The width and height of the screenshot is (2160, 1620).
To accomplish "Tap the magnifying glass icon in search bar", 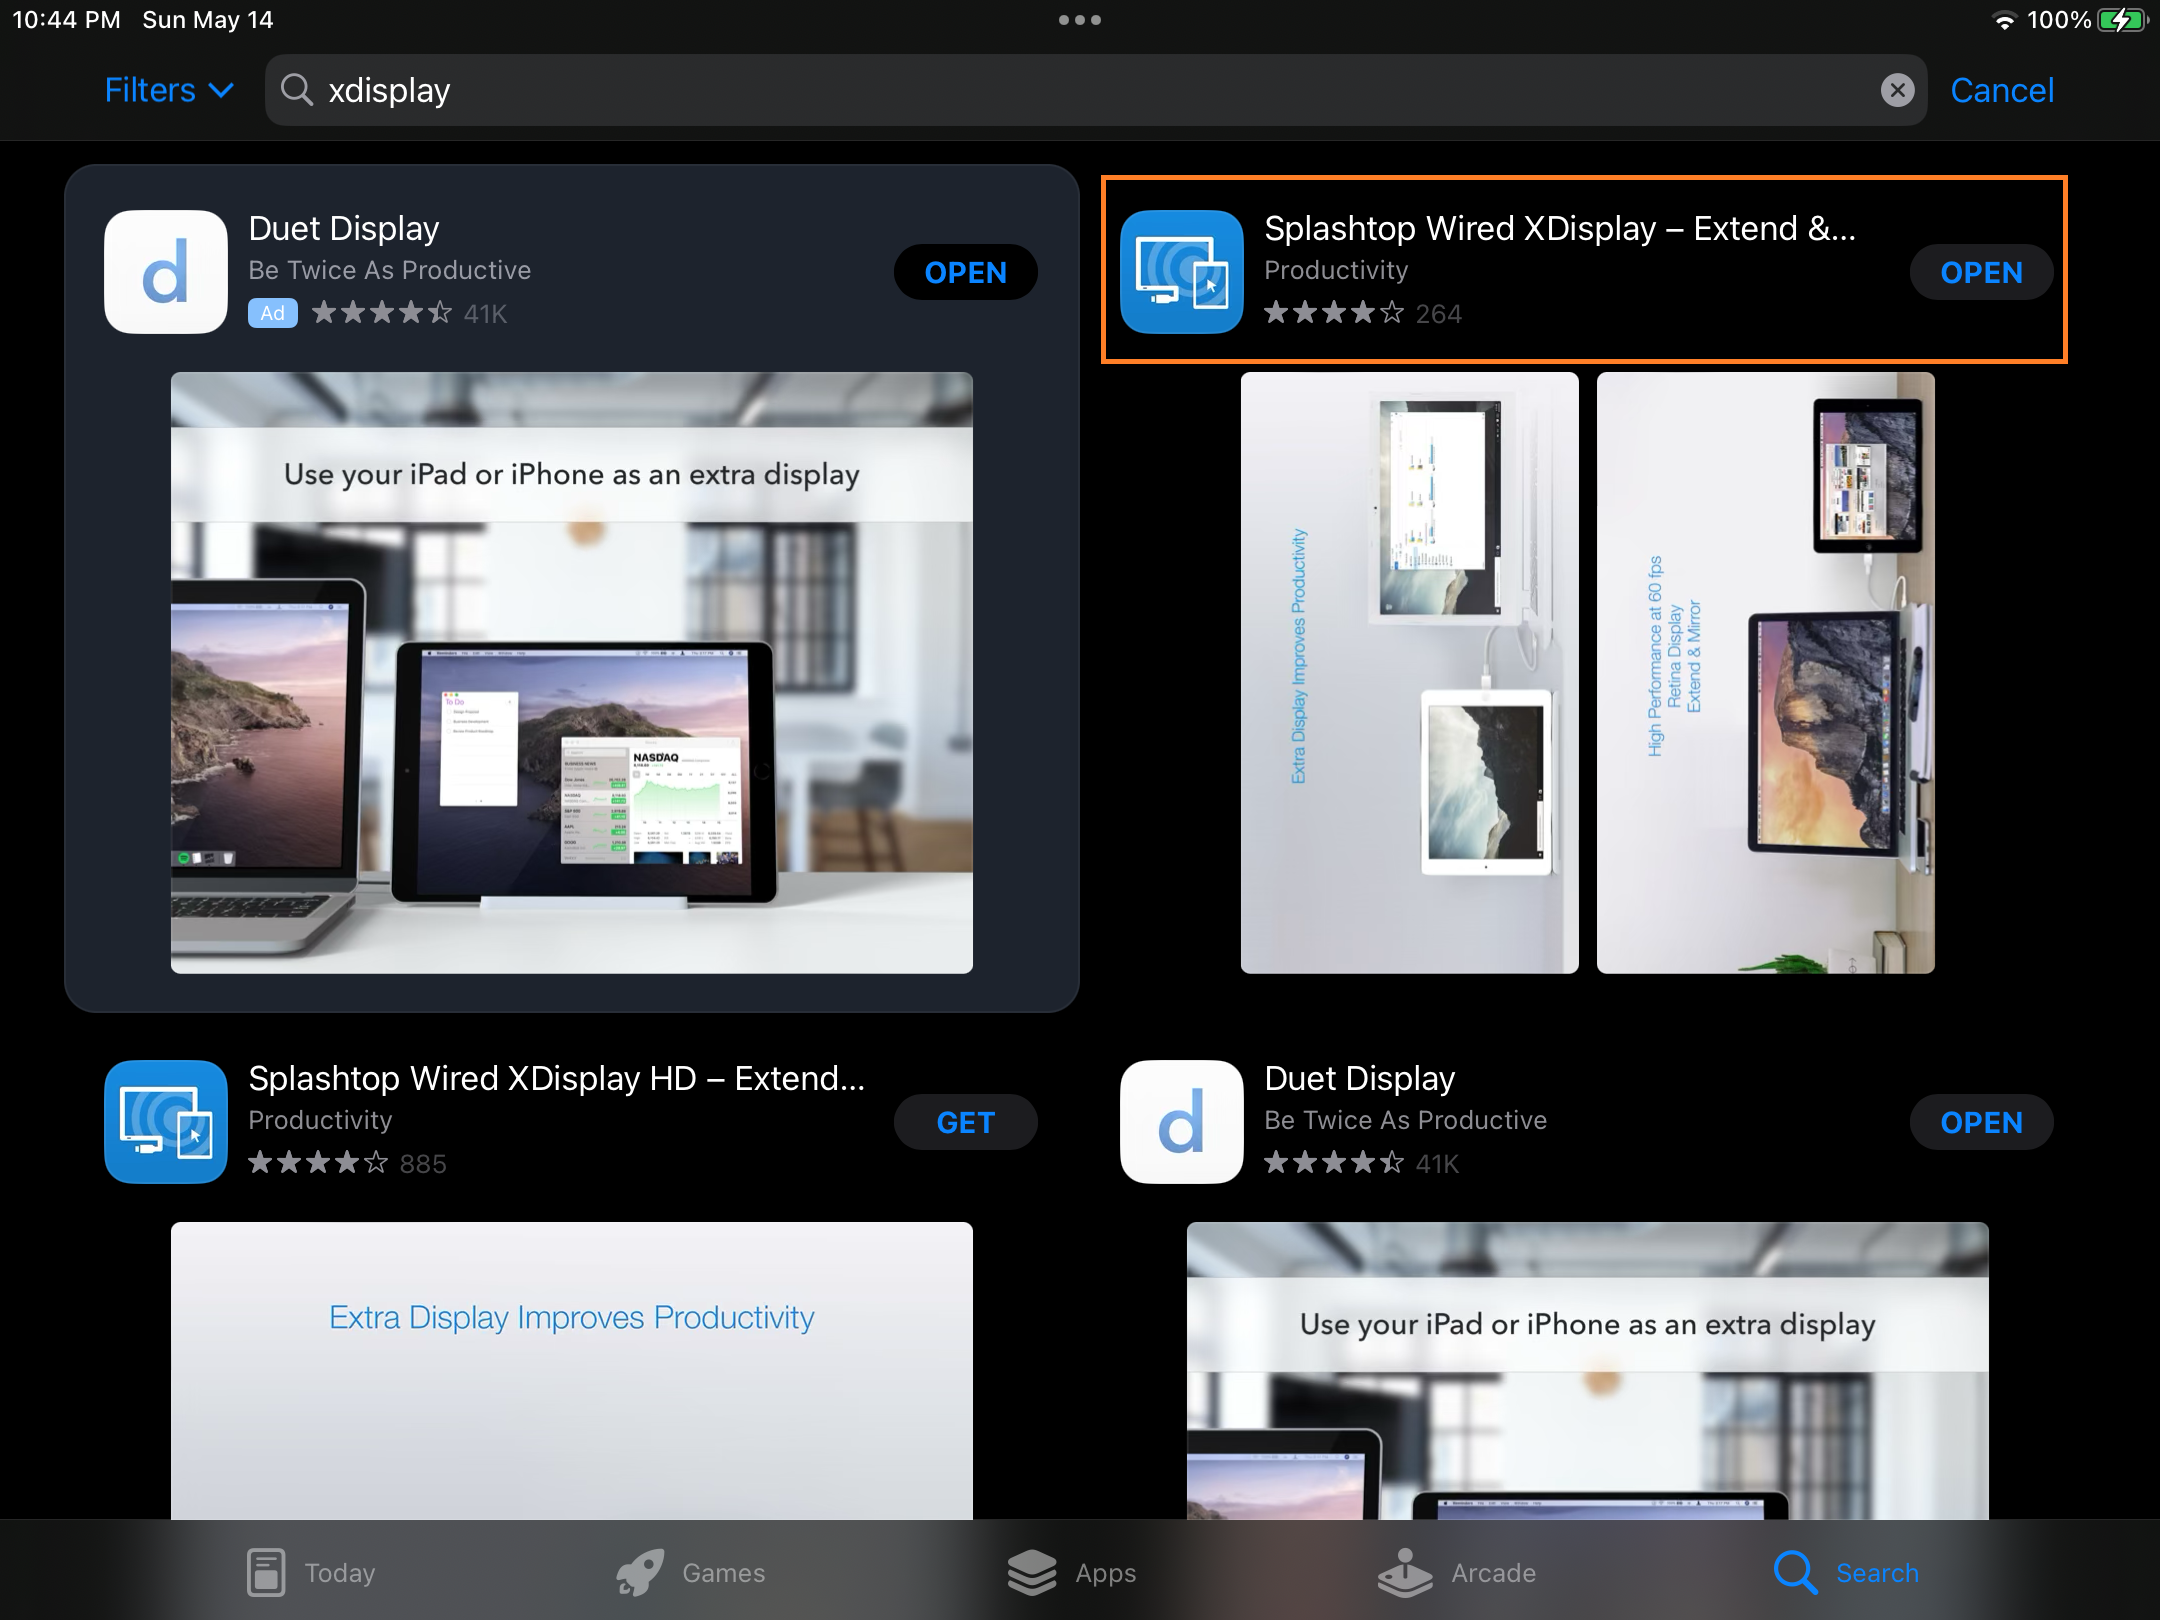I will point(296,90).
